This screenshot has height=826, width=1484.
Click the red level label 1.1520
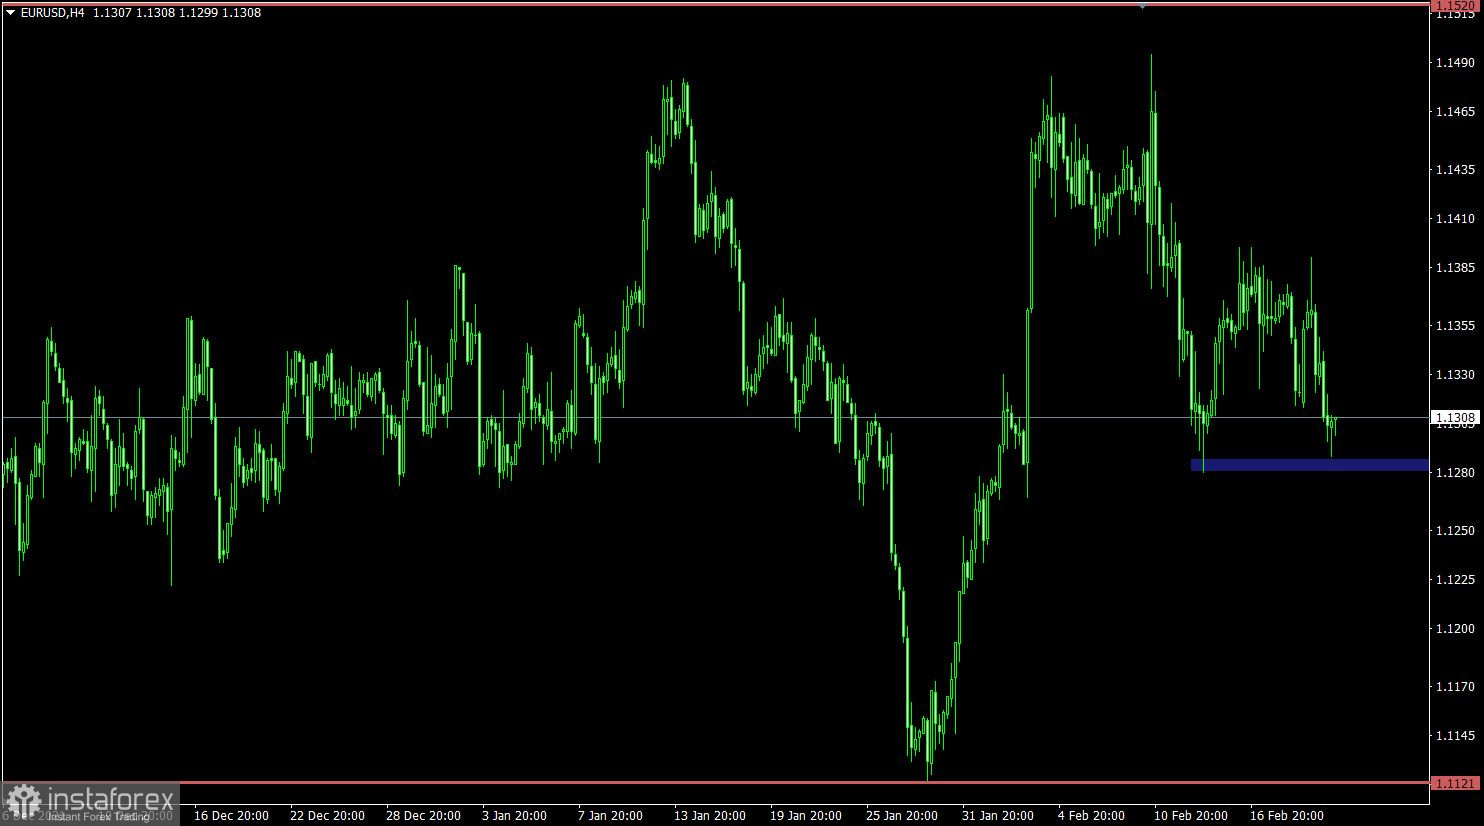pos(1455,6)
